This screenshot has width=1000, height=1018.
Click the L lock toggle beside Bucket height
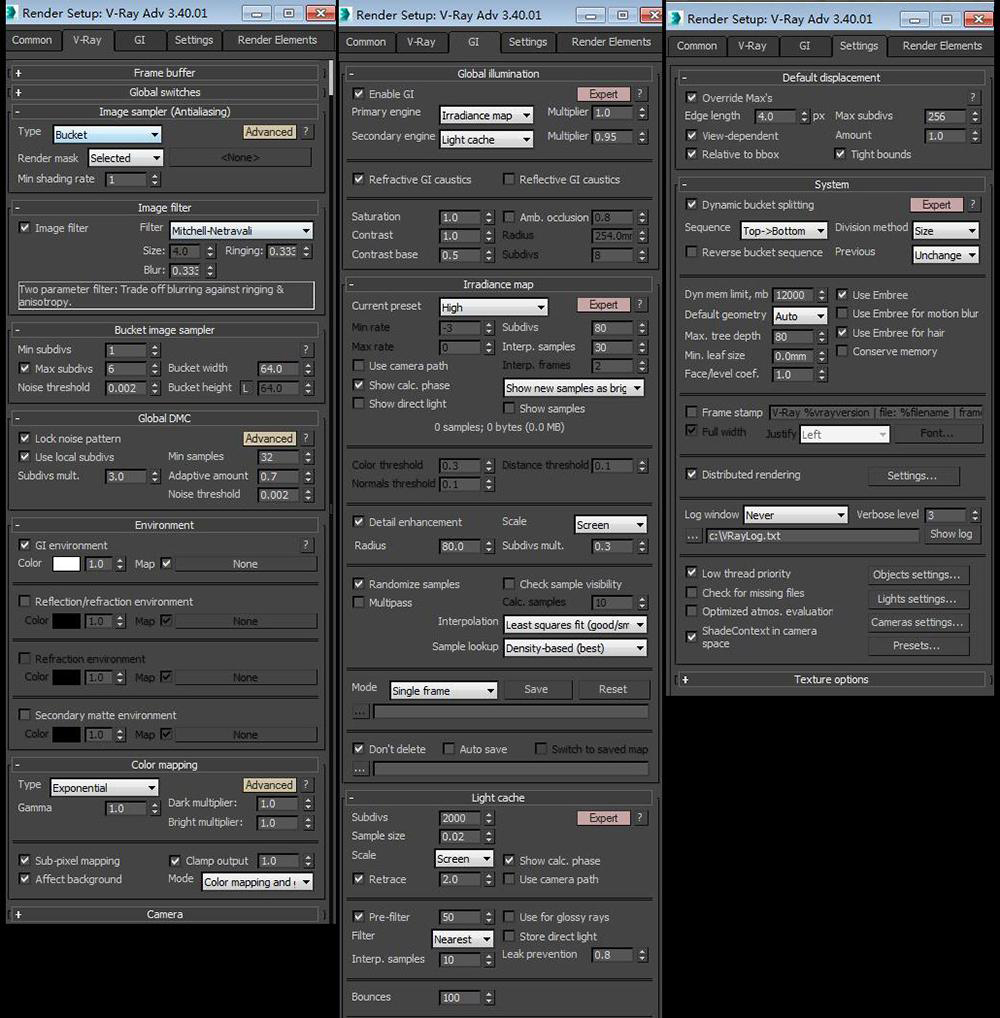pos(245,388)
